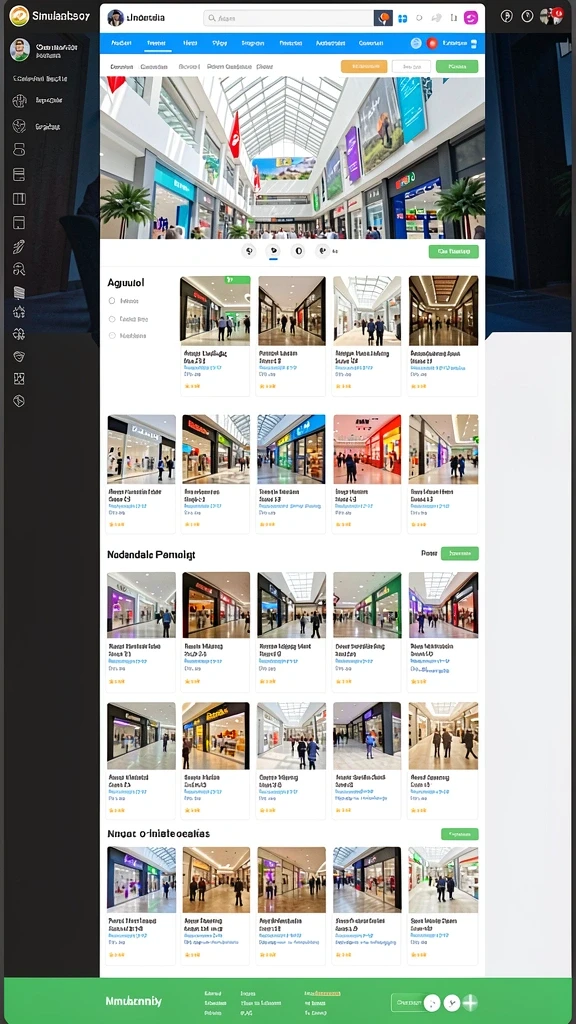Click the dark square icon with orange symbol

point(383,18)
